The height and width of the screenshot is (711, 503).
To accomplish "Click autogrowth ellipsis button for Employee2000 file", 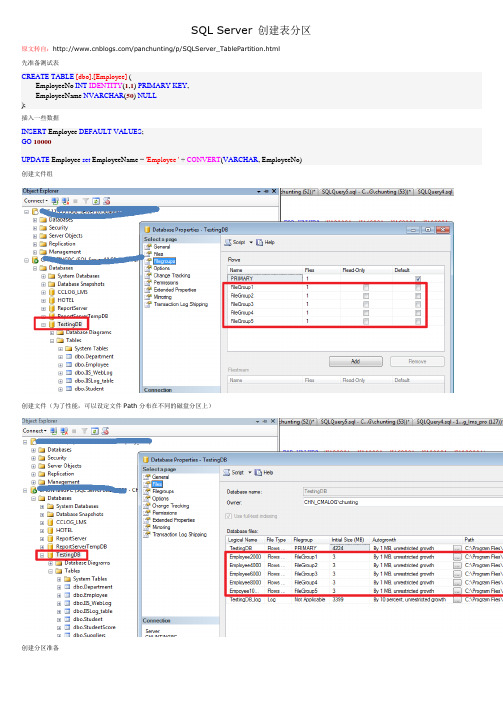I will point(457,557).
